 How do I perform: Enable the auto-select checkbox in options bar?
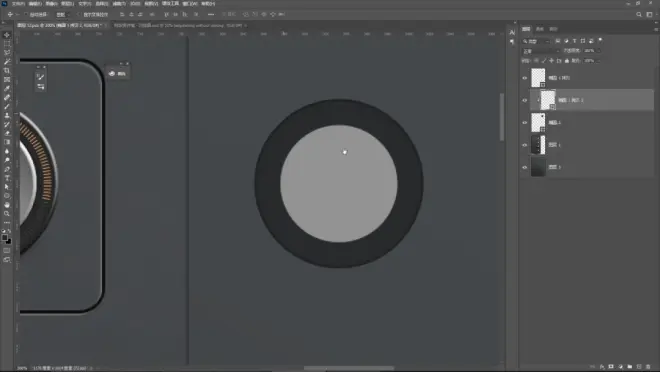(26, 14)
